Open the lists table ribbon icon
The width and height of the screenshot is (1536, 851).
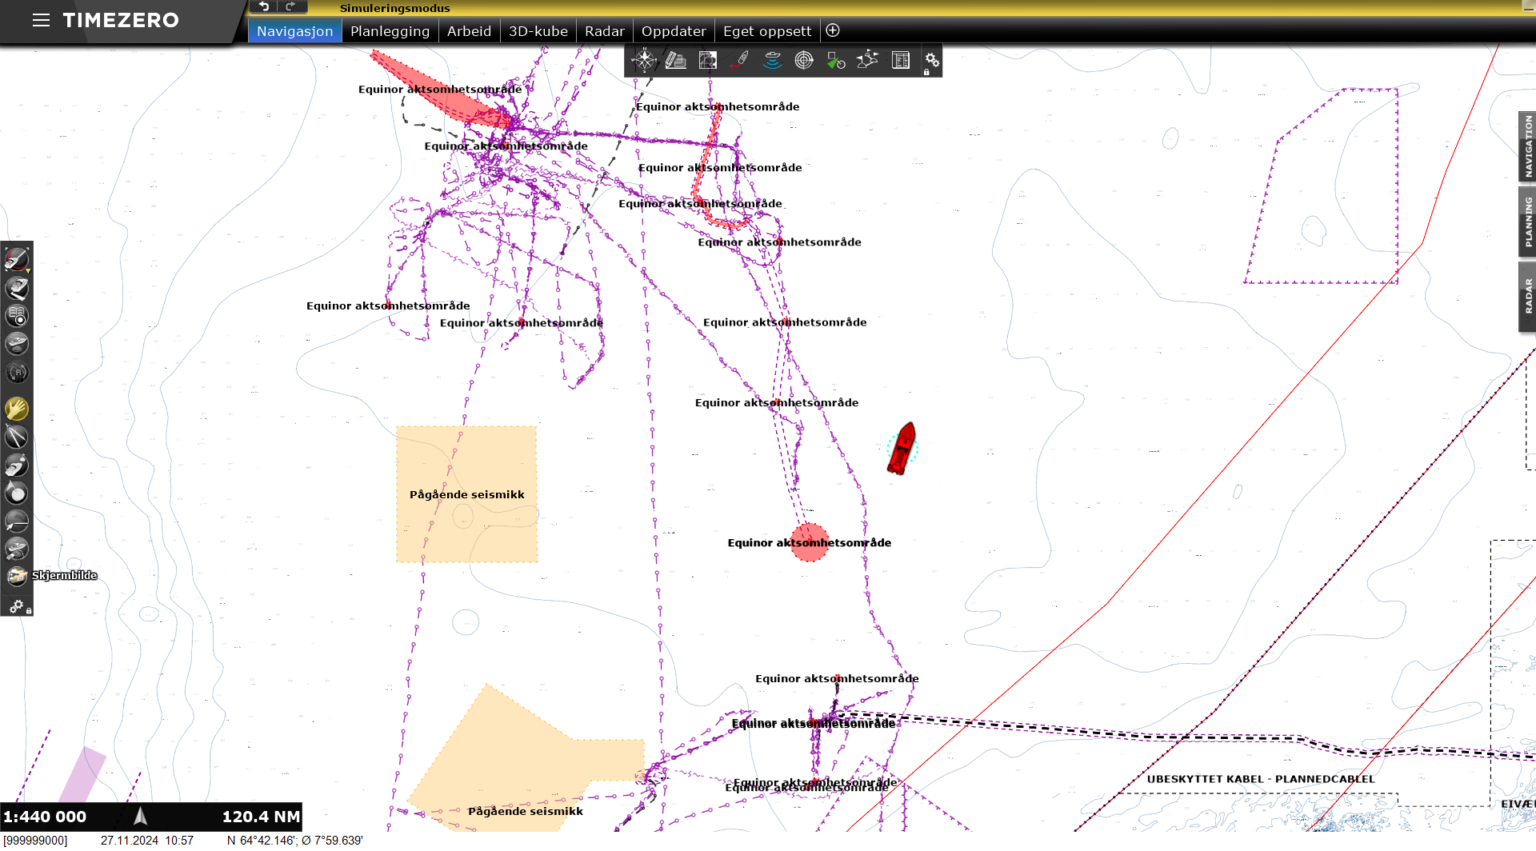point(901,60)
